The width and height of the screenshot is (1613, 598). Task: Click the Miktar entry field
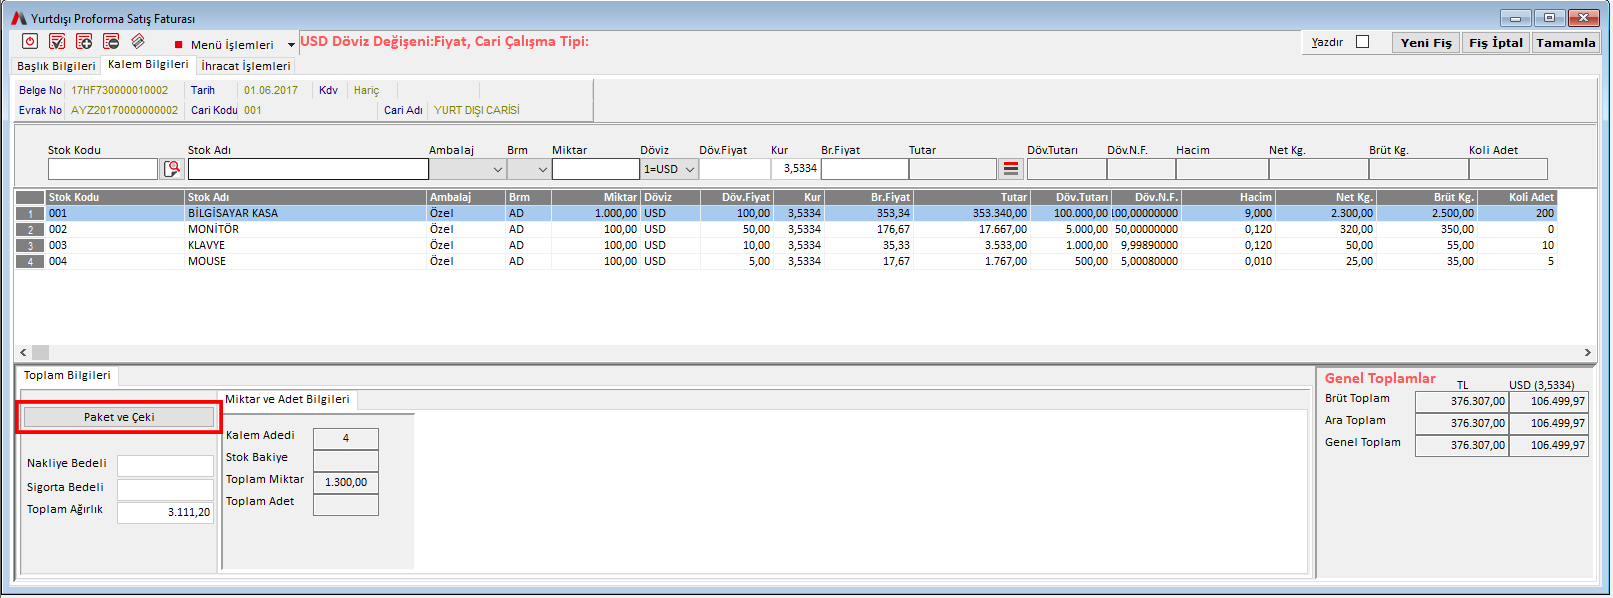pos(595,169)
